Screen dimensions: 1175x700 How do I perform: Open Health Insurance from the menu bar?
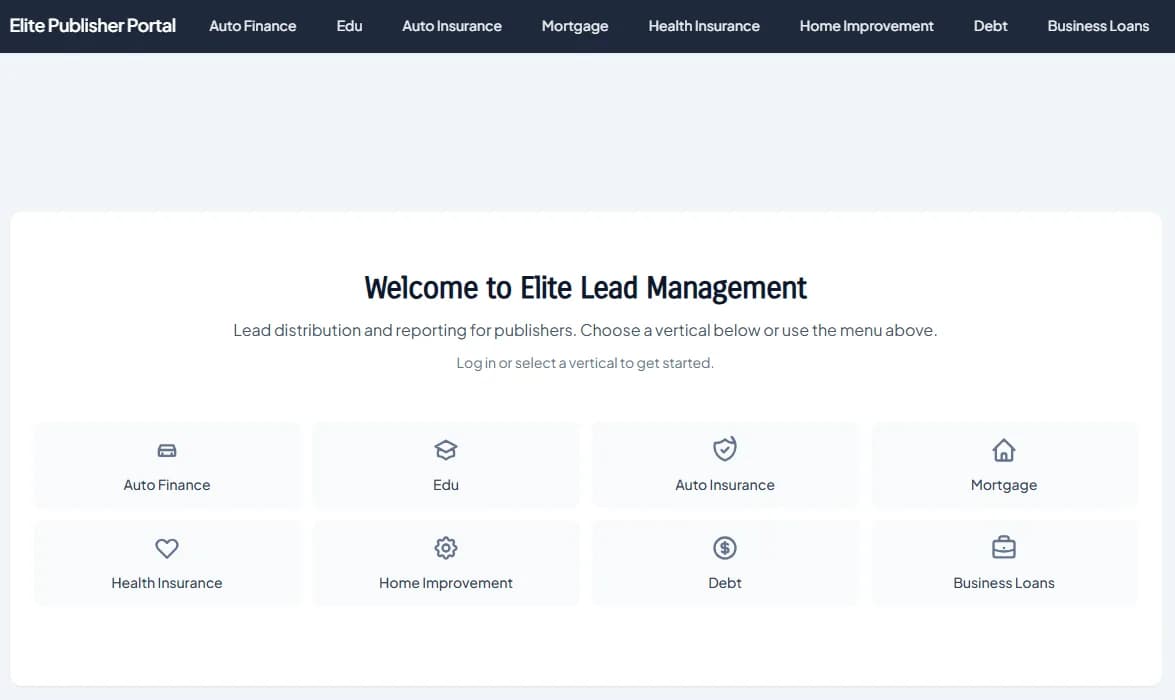coord(704,26)
